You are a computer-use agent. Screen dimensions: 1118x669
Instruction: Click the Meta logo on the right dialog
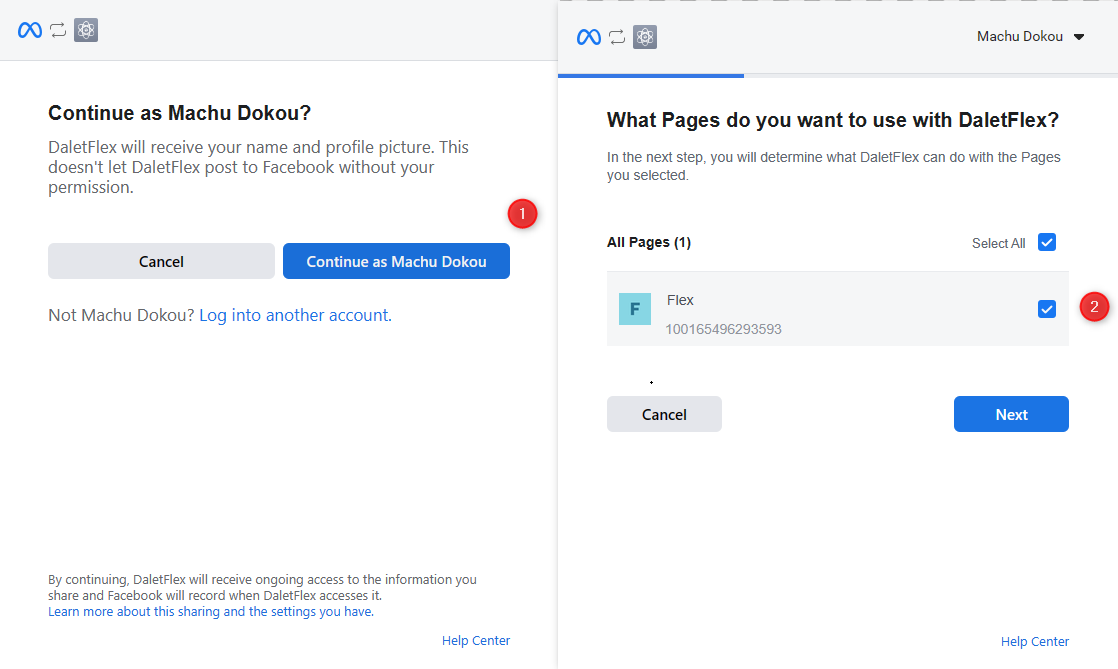(x=587, y=36)
